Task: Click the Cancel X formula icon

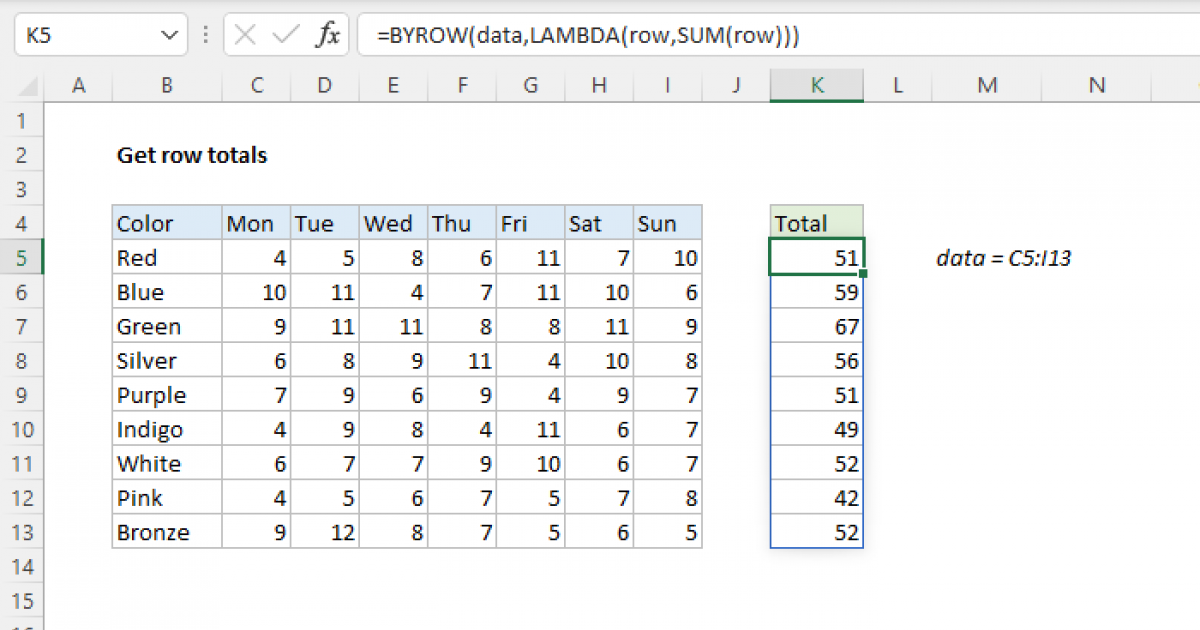Action: pyautogui.click(x=245, y=36)
